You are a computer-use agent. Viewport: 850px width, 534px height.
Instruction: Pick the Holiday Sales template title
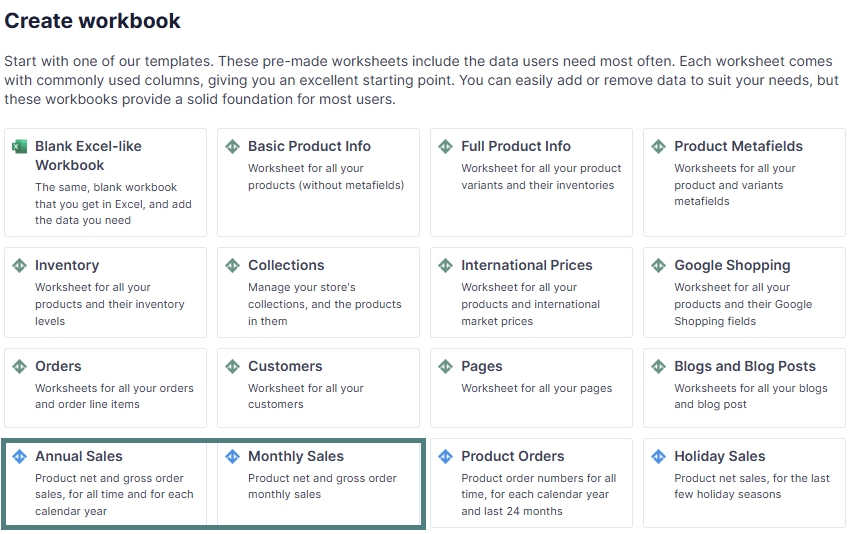pos(719,456)
